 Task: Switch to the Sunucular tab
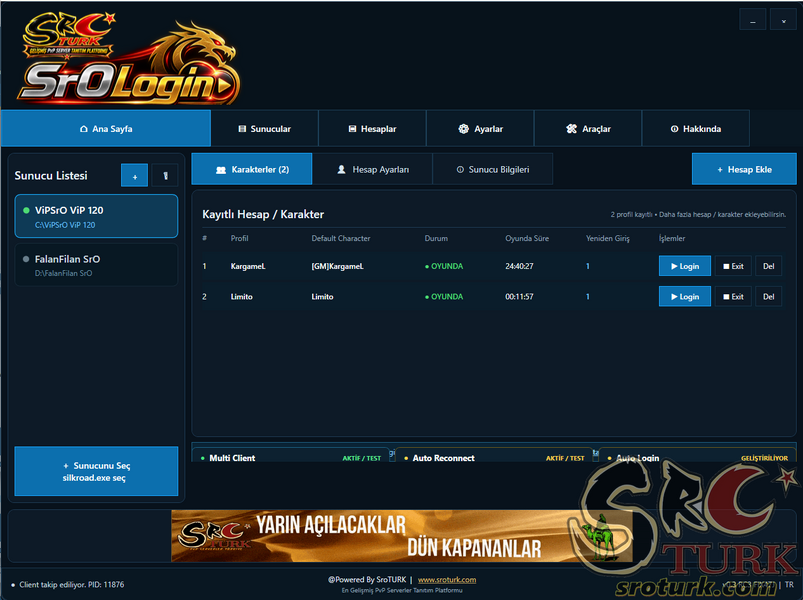pos(265,128)
